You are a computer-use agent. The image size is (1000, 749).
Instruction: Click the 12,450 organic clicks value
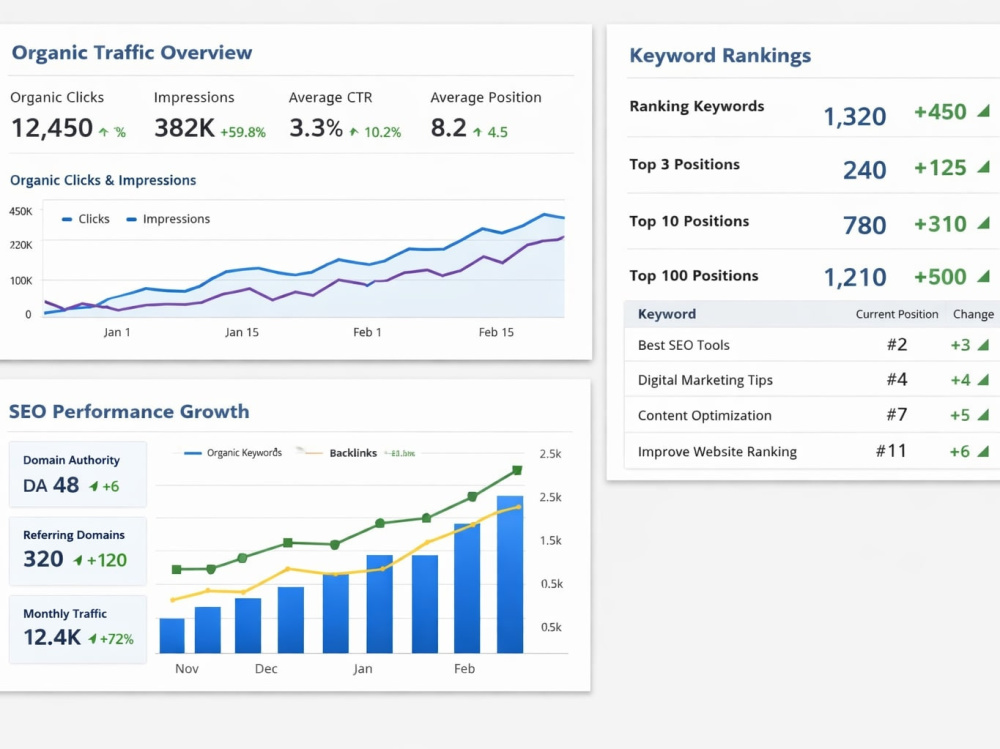(x=52, y=128)
